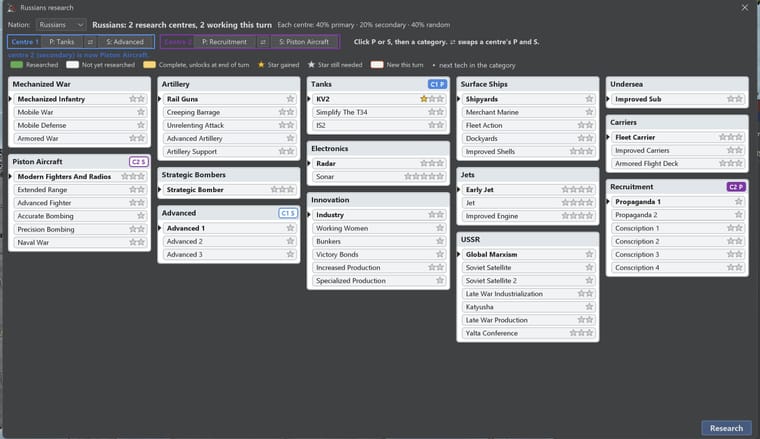Screen dimensions: 760x439
Task: Click the C2 S badge on Piston Aircraft
Action: click(139, 162)
